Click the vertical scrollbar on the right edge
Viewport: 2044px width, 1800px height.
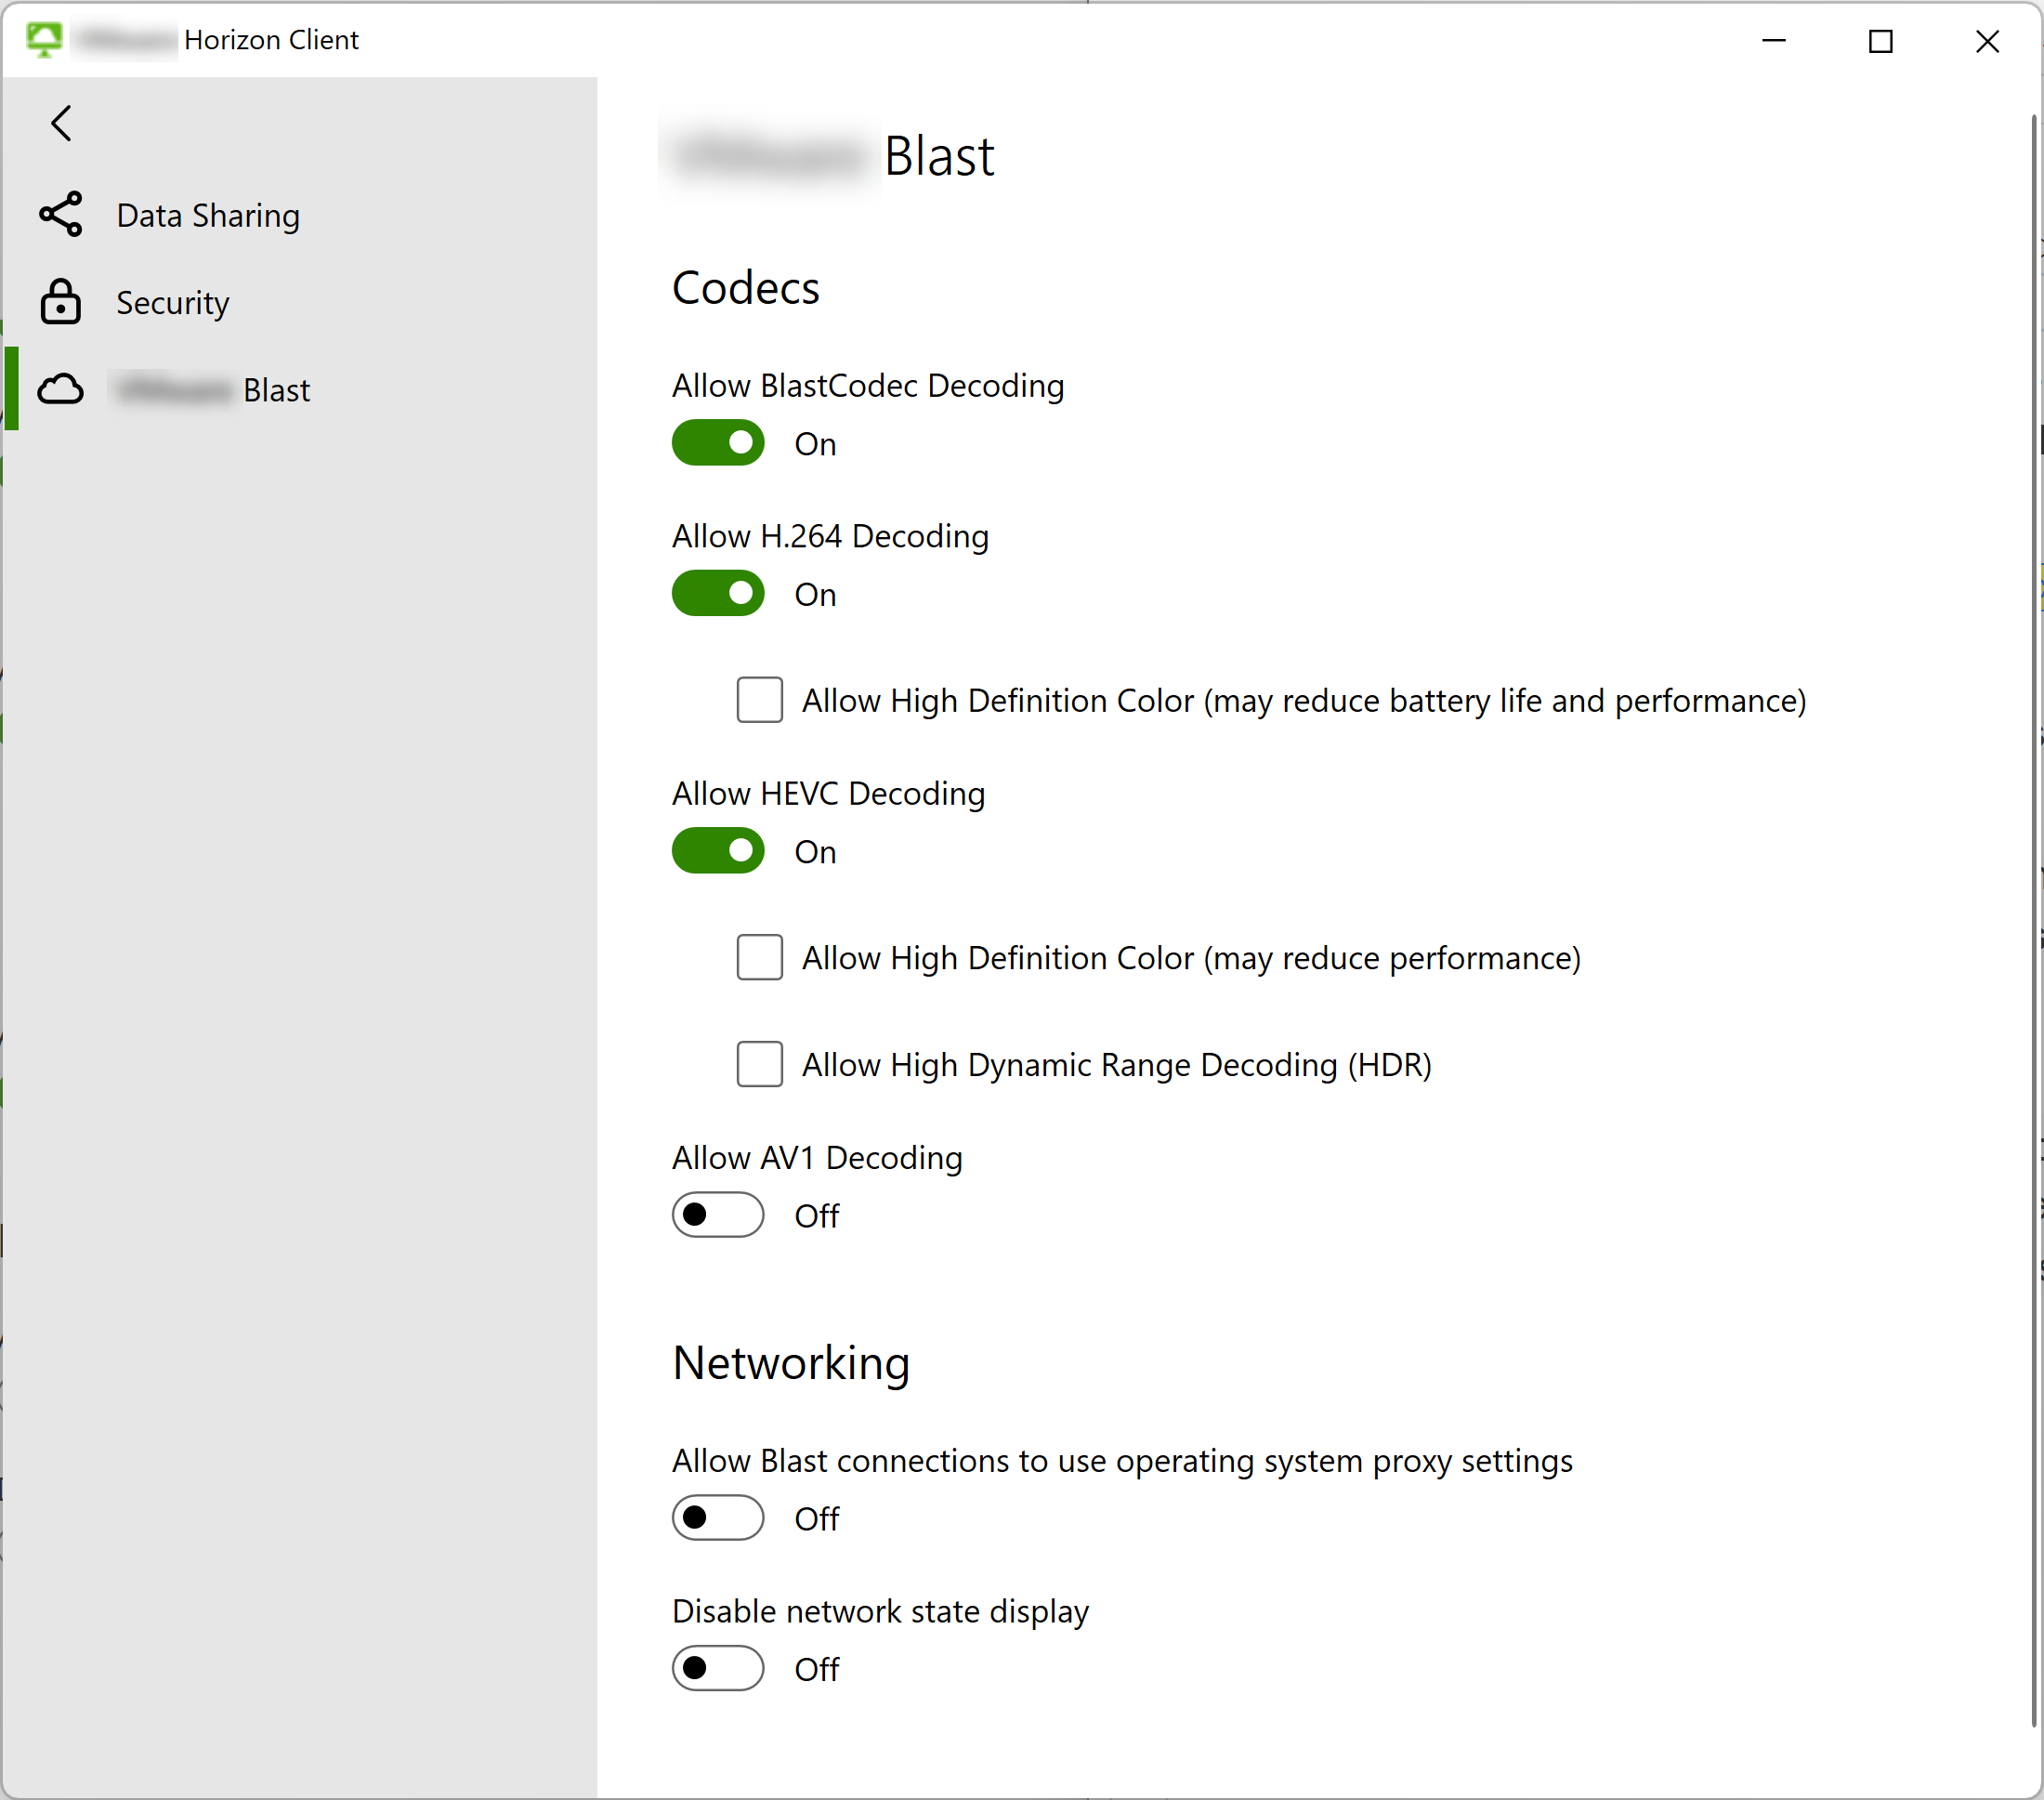tap(2035, 920)
